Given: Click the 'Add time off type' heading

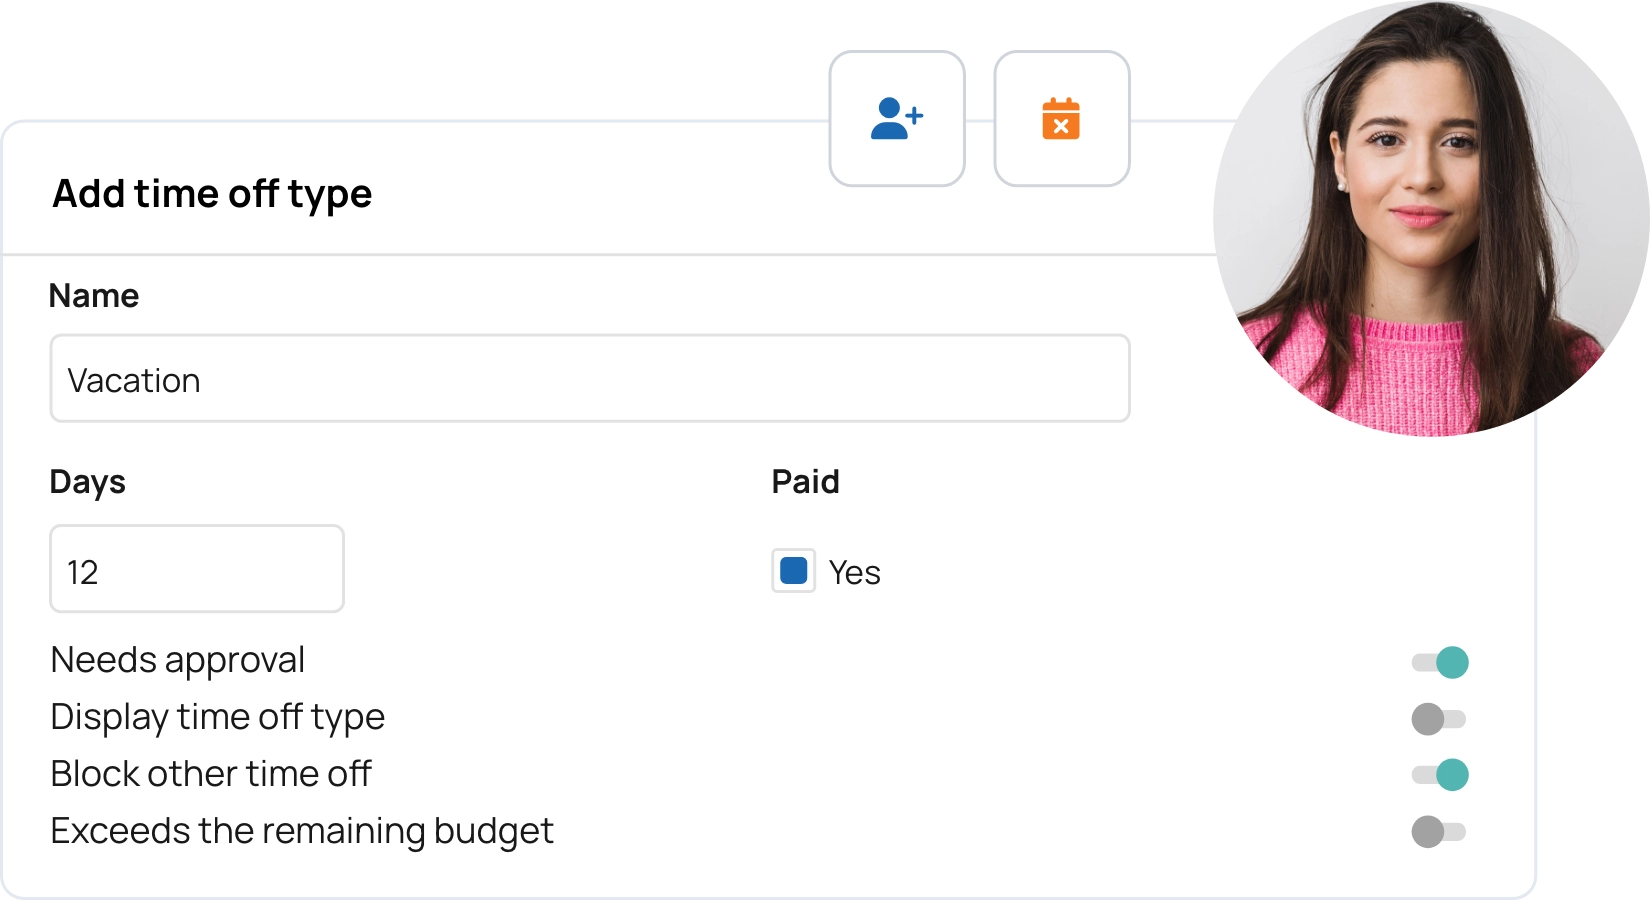Looking at the screenshot, I should click(212, 193).
